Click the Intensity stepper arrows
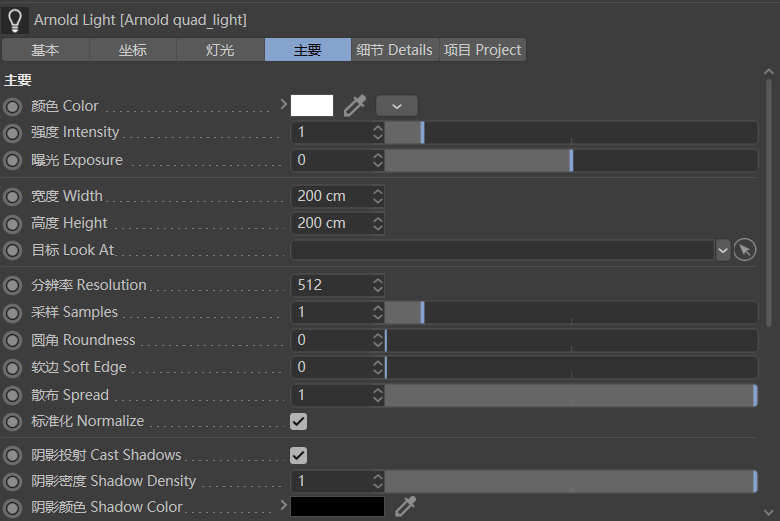The image size is (780, 521). coord(378,132)
